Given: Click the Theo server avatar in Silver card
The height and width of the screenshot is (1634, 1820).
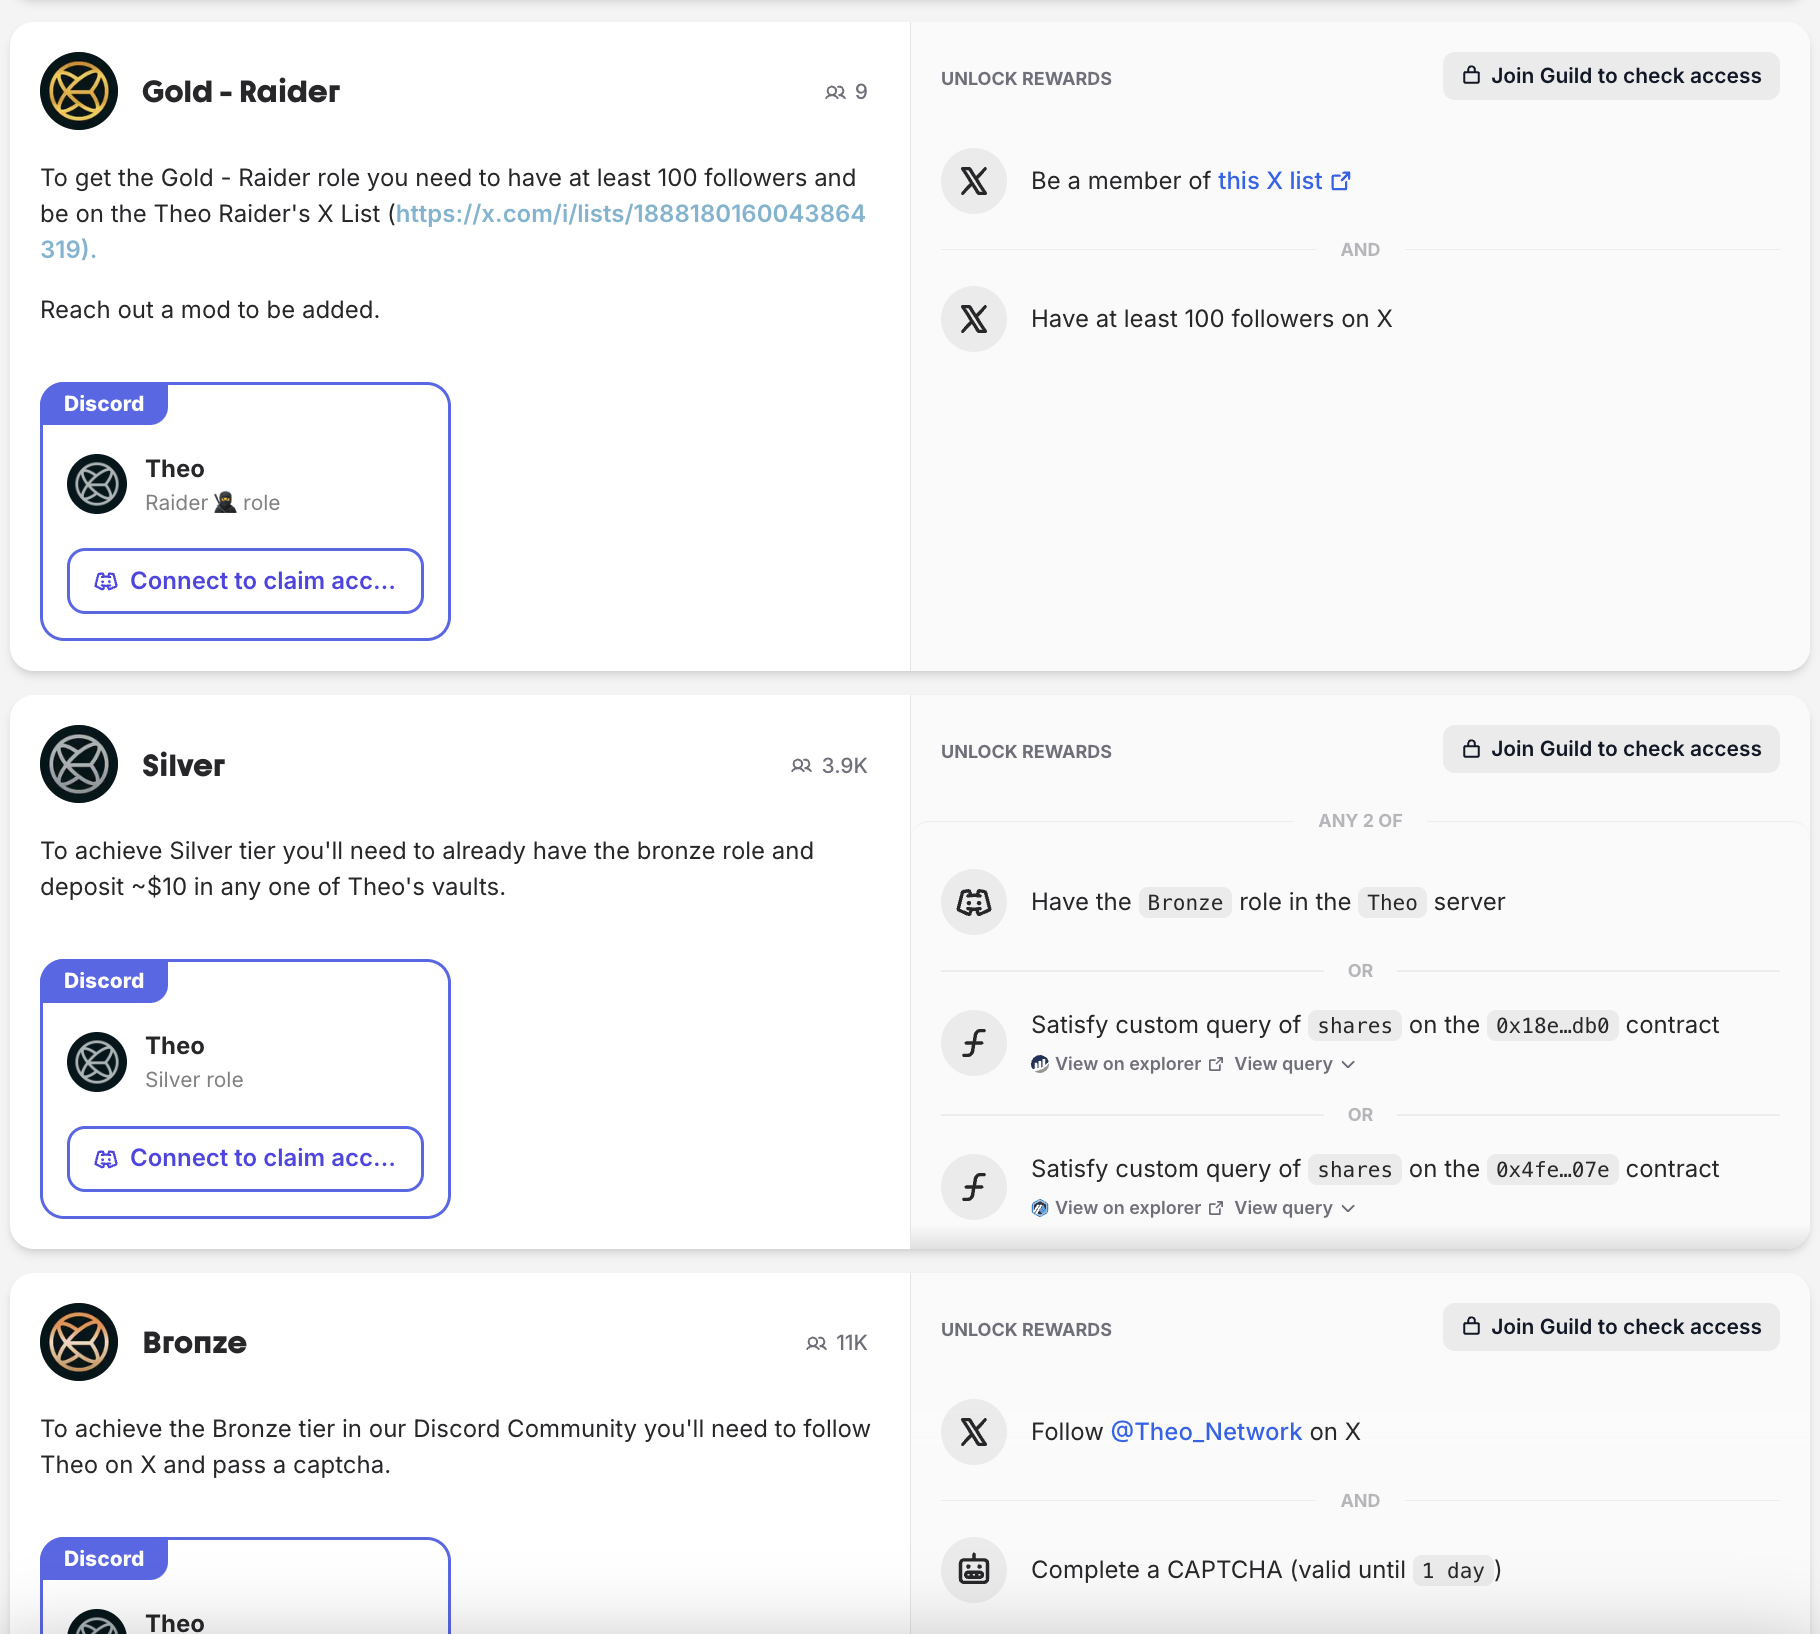Looking at the screenshot, I should click(x=97, y=1062).
